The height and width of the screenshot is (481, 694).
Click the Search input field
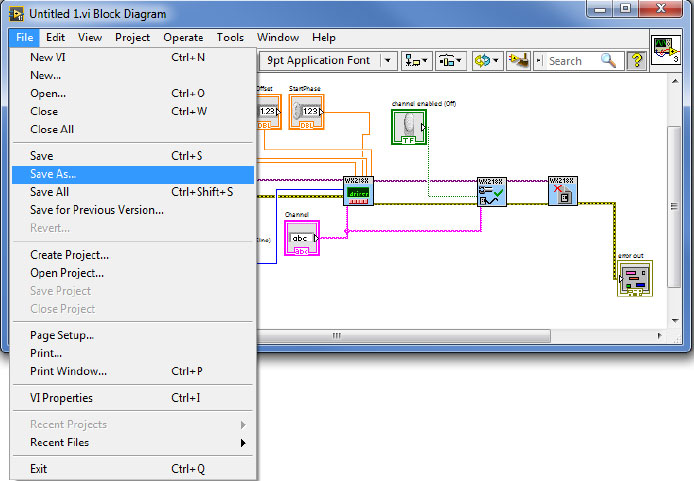point(574,61)
